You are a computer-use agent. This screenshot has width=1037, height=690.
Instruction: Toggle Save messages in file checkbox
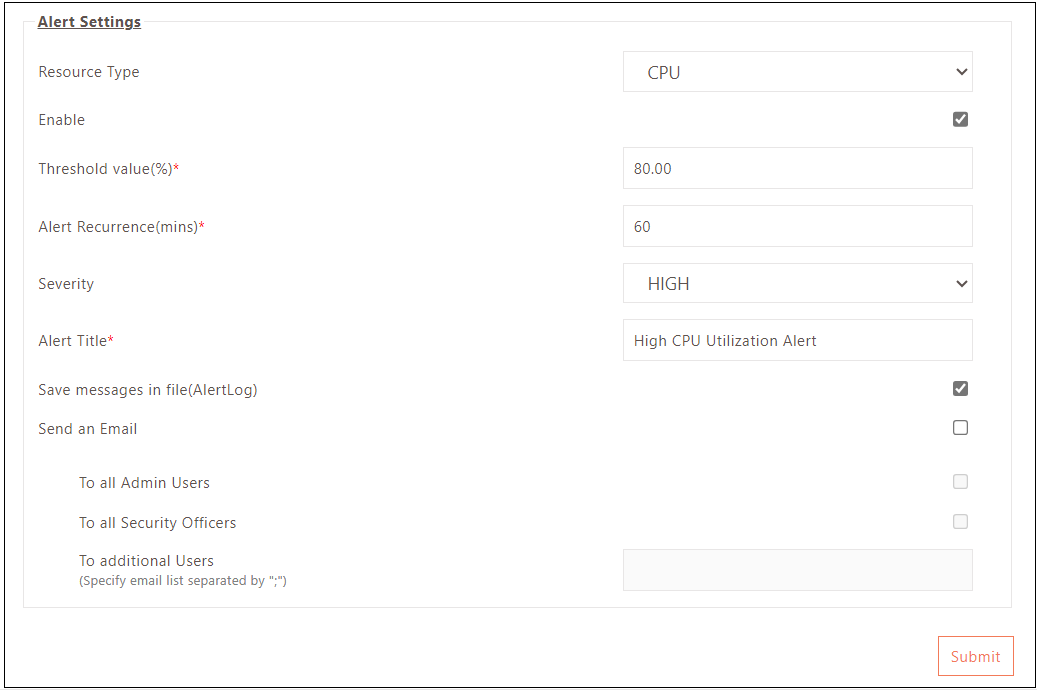point(960,389)
